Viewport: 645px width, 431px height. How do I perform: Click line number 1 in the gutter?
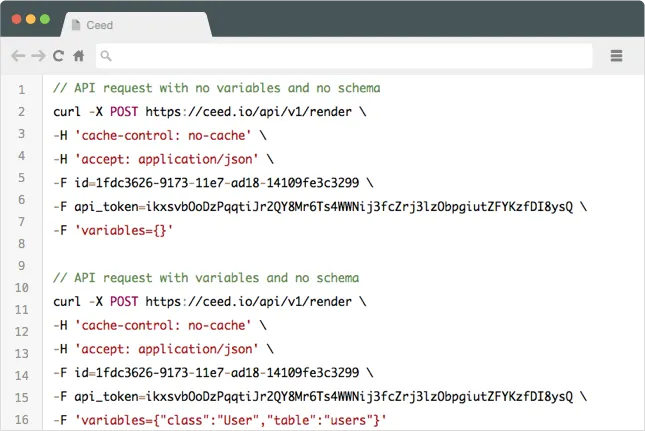[21, 90]
